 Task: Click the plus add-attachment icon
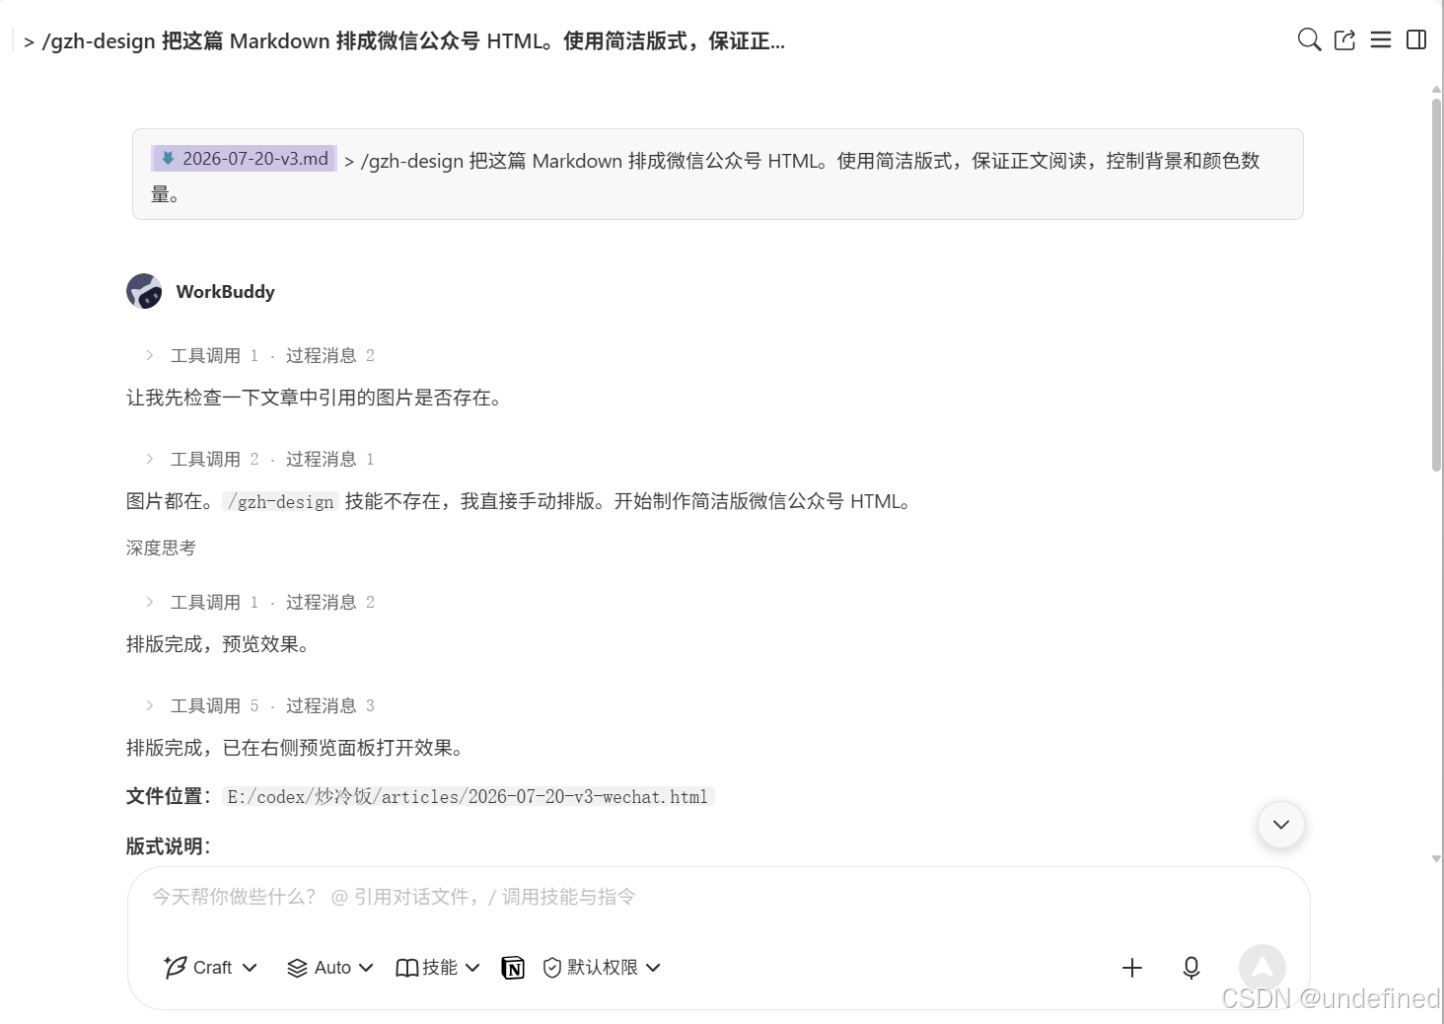click(x=1132, y=967)
